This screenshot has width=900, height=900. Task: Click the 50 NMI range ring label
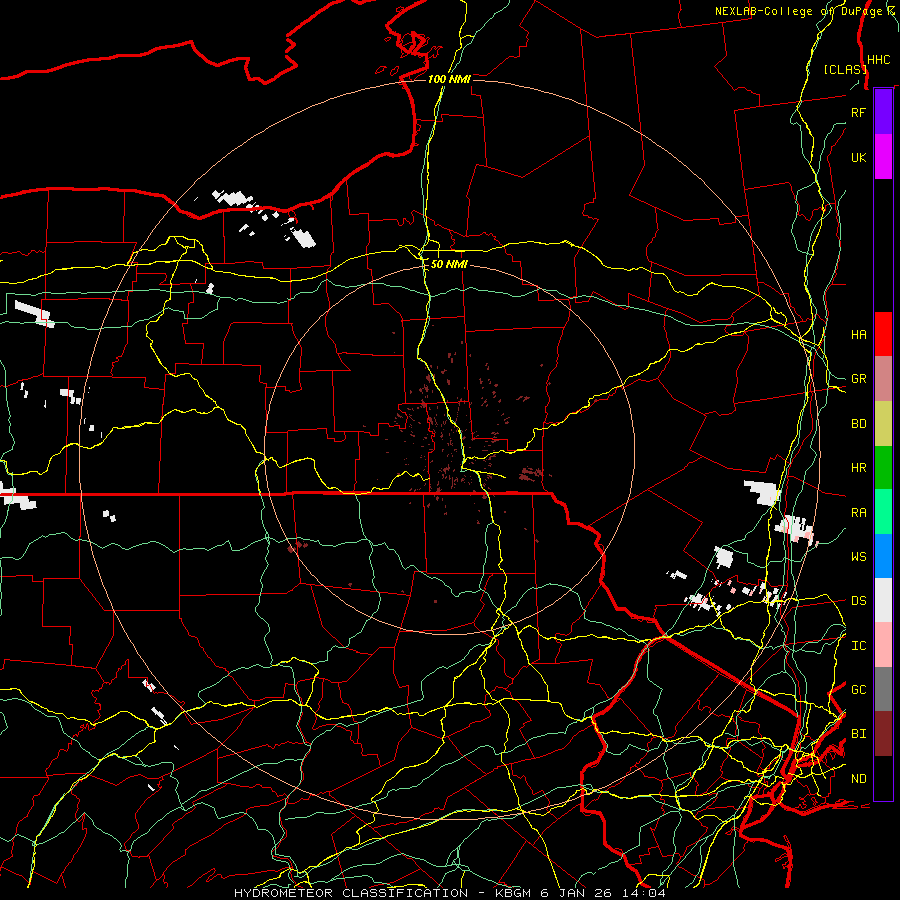pos(449,265)
